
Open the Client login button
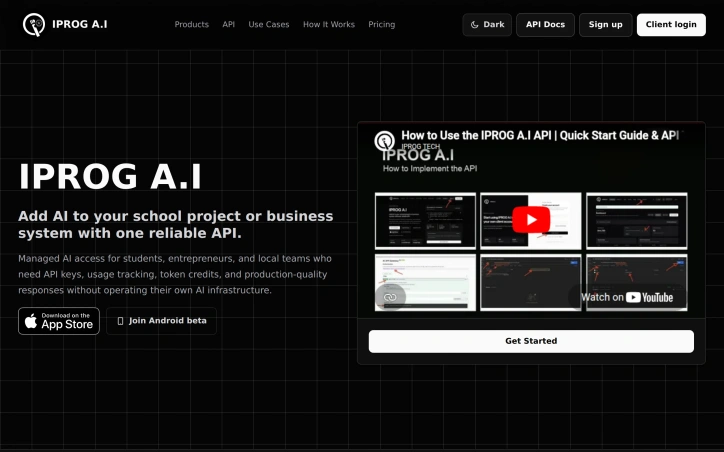coord(671,24)
